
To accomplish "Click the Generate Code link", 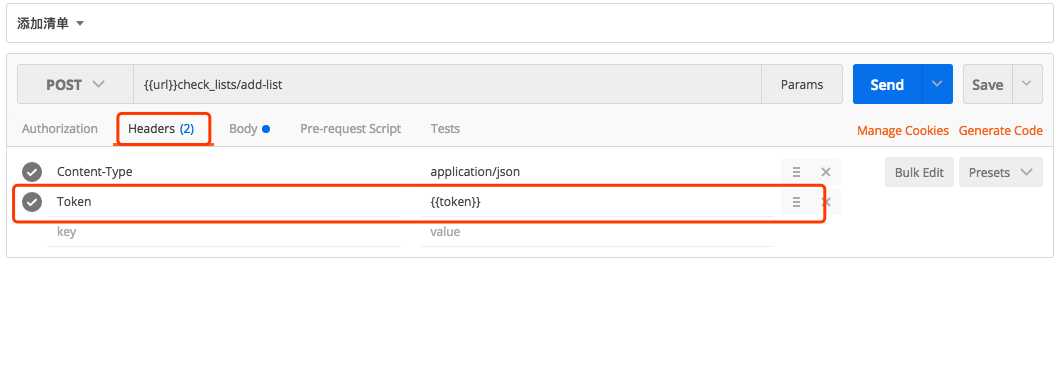I will pos(1001,130).
